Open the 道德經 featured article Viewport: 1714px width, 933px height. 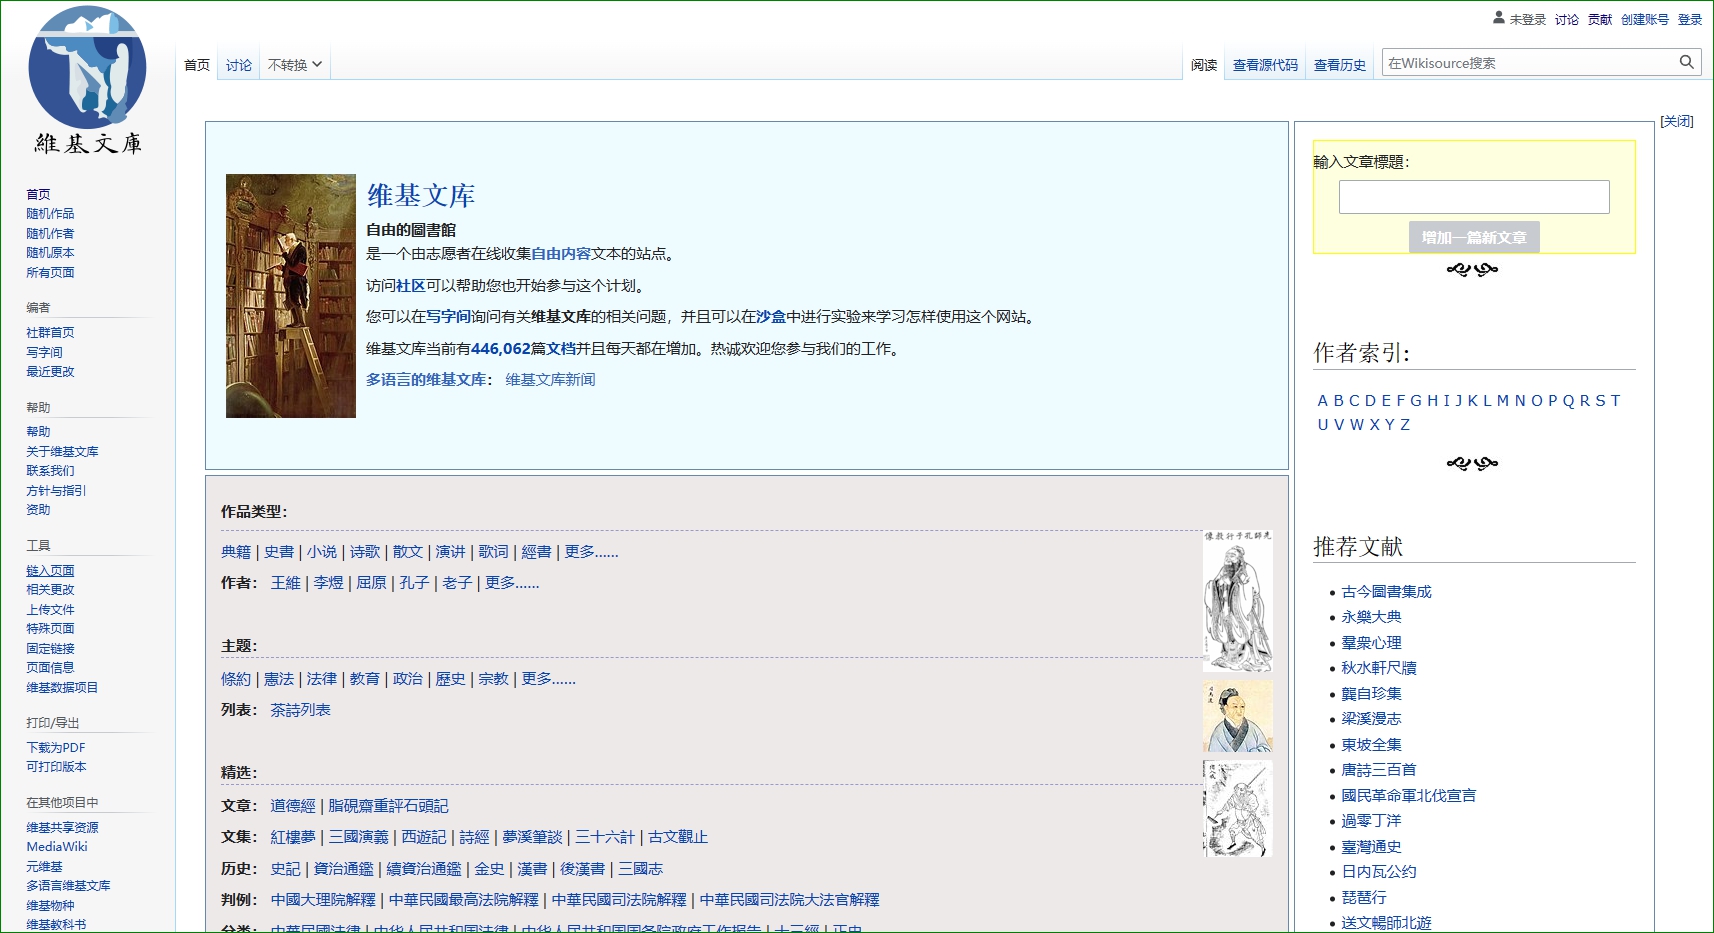coord(293,805)
